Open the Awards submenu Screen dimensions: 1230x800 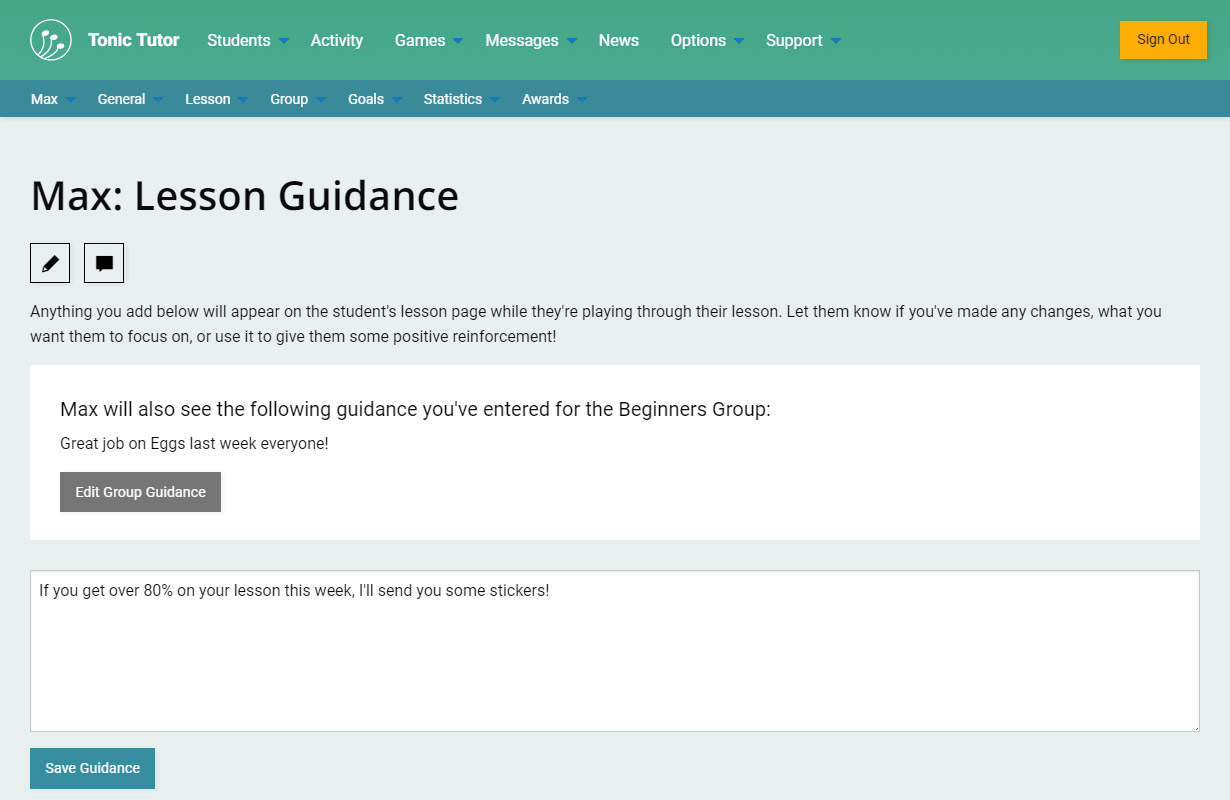coord(553,99)
